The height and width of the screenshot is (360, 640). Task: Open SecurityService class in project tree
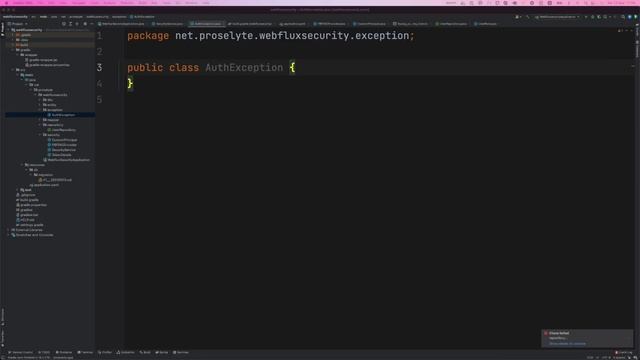pyautogui.click(x=64, y=150)
